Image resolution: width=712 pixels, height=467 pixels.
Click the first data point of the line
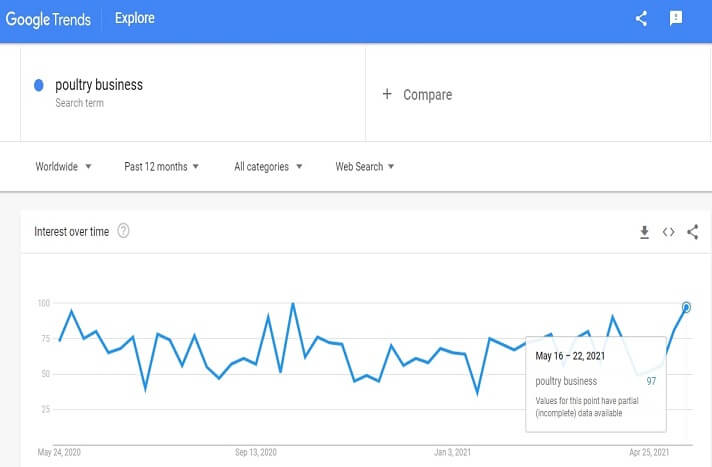(x=60, y=340)
